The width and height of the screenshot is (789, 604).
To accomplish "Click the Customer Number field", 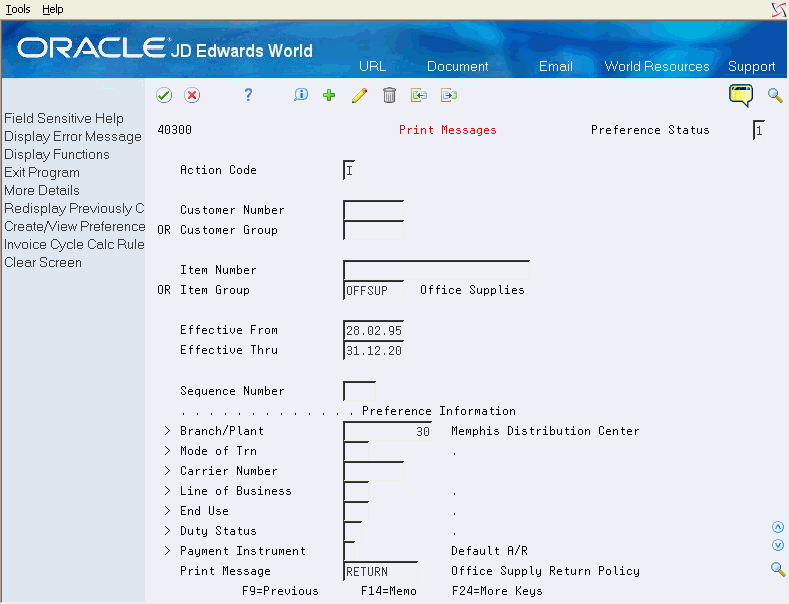I will [x=373, y=210].
